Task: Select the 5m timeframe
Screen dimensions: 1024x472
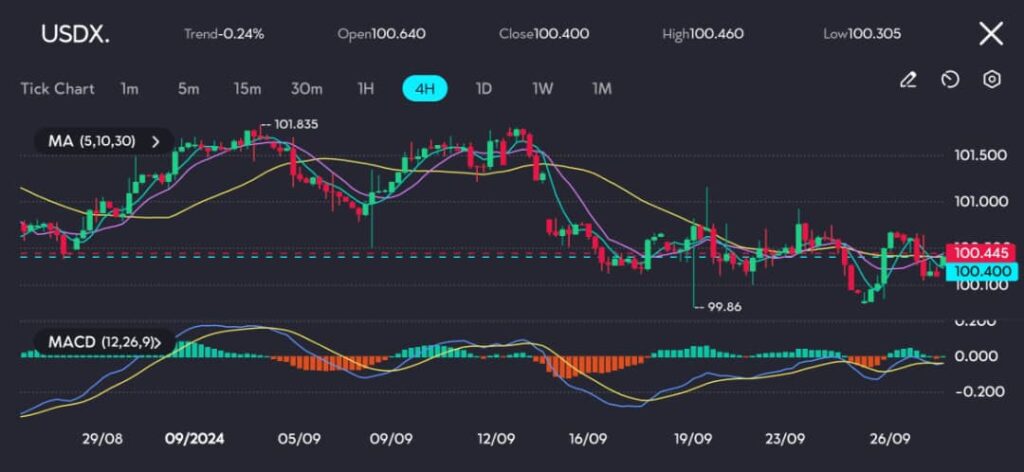Action: 188,88
